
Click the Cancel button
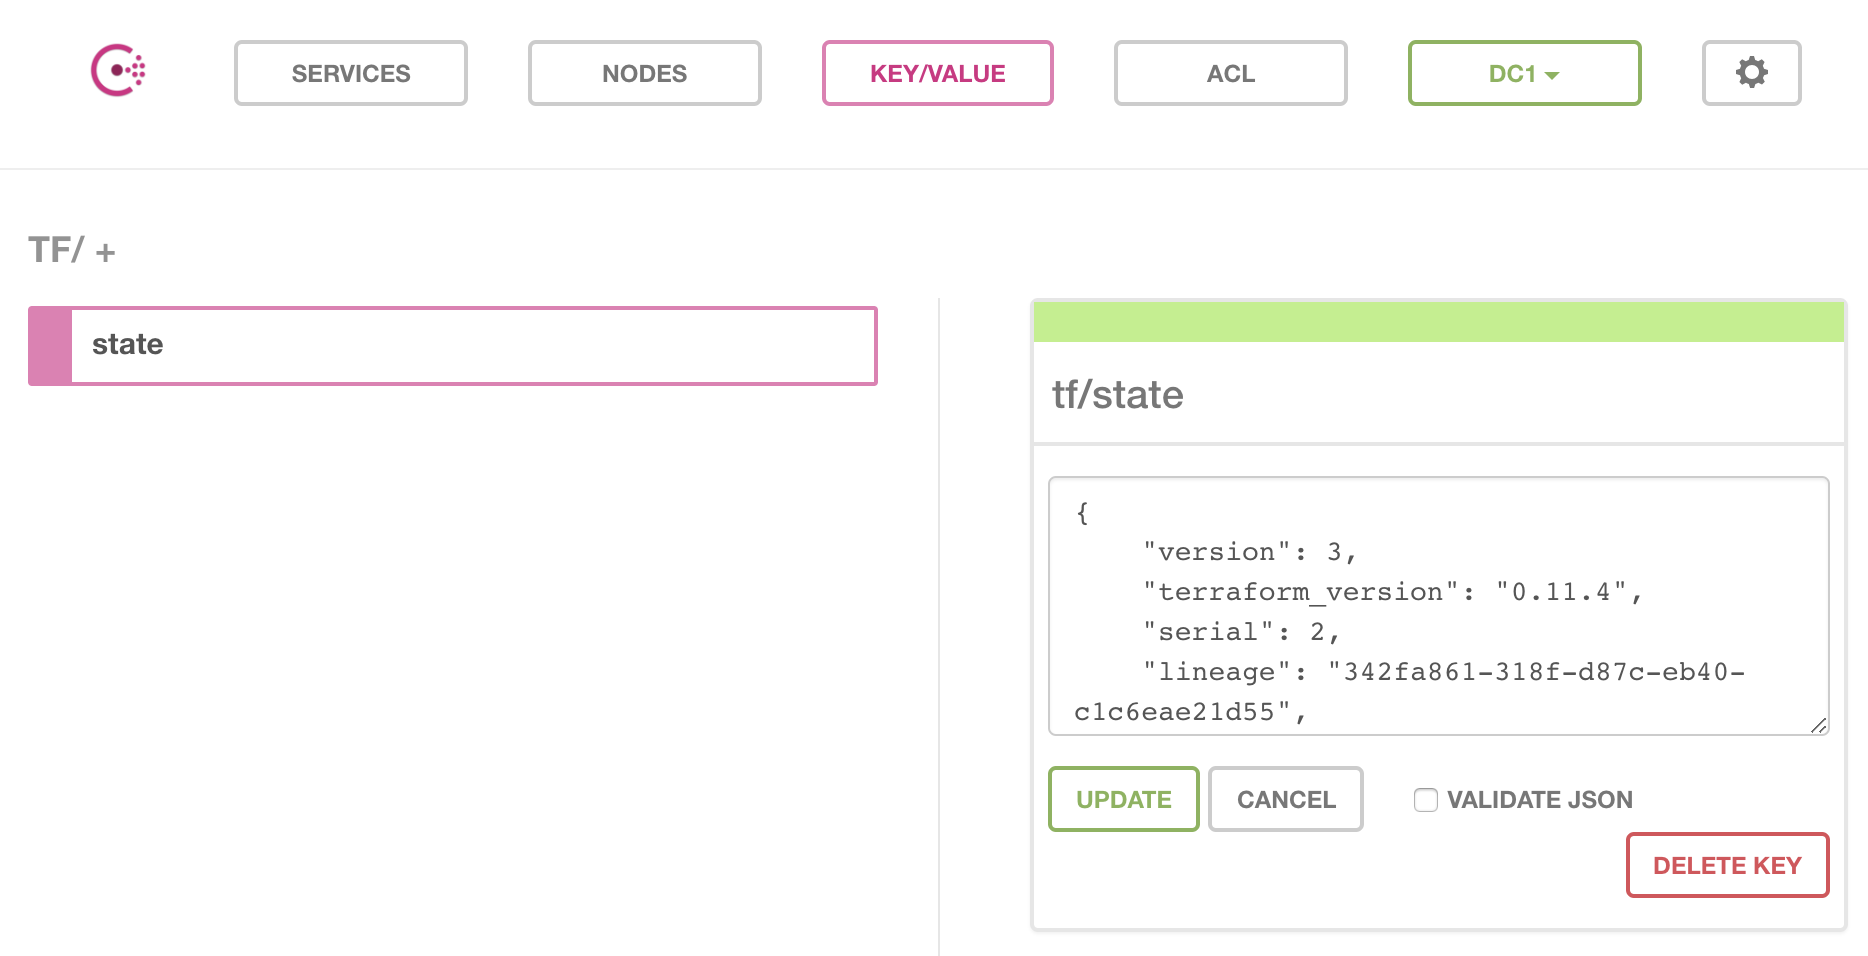click(1285, 799)
